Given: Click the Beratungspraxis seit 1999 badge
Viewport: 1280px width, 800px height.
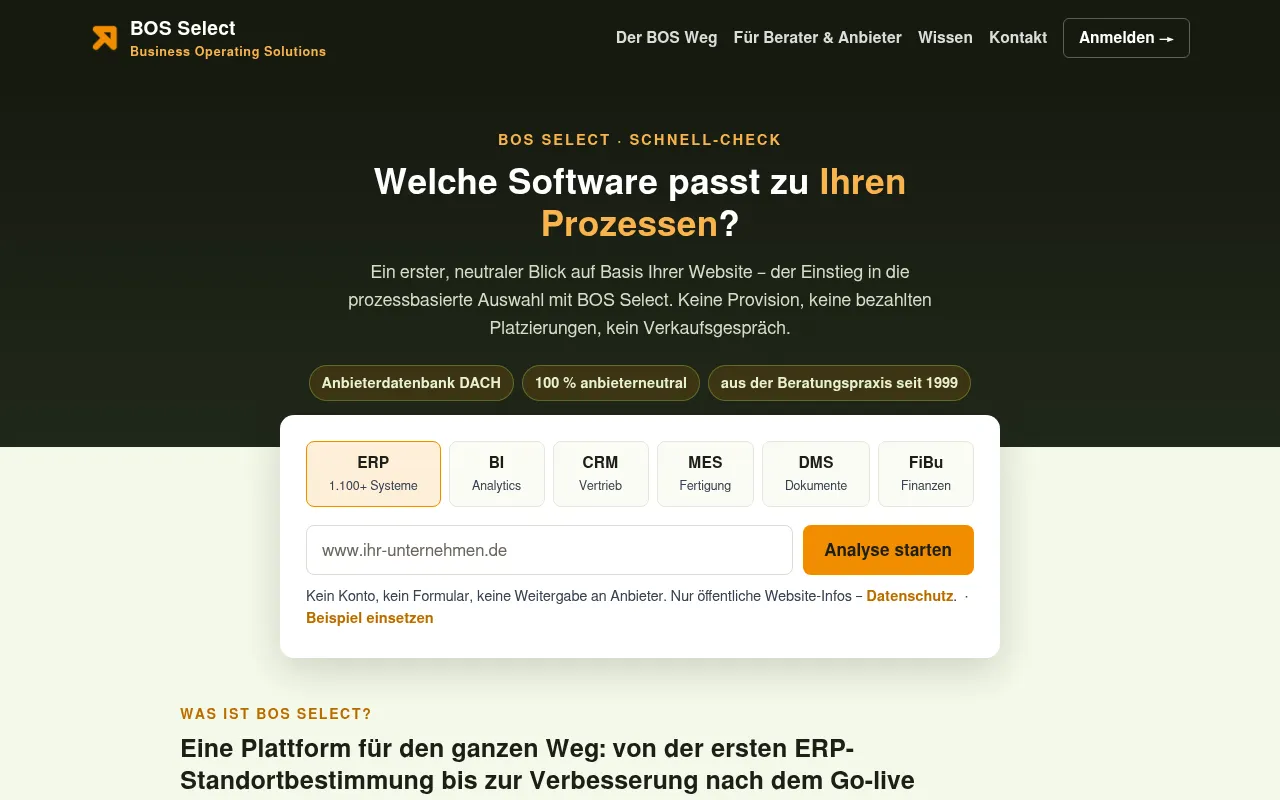Looking at the screenshot, I should click(x=839, y=383).
